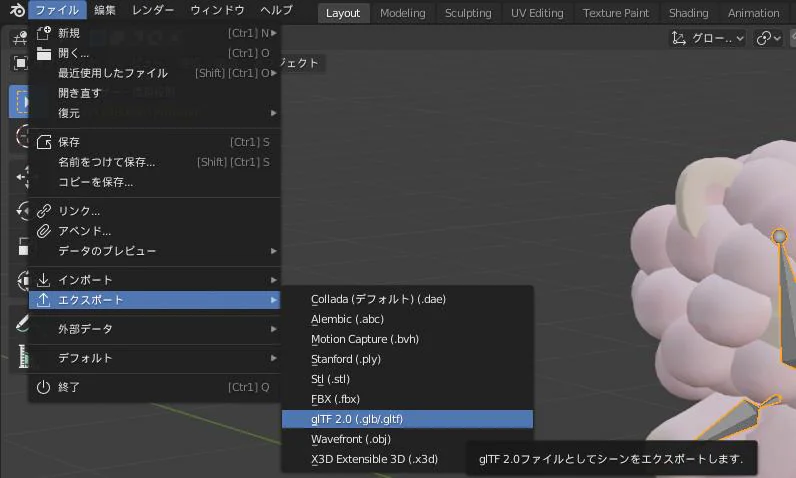Switch to the Shading workspace tab
This screenshot has height=478, width=796.
pyautogui.click(x=688, y=13)
